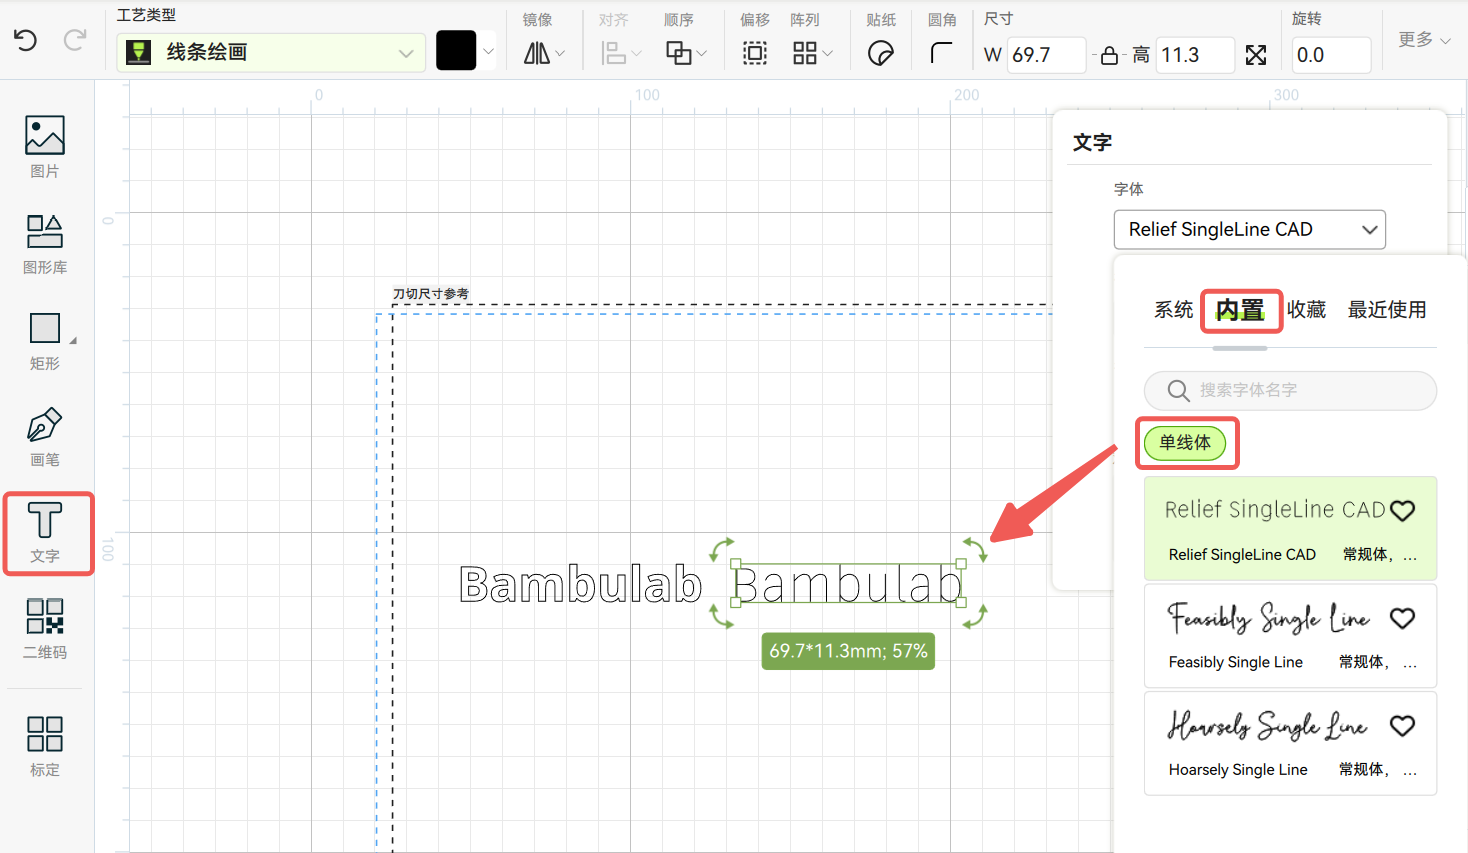Click the selected single-line Bambulab text
Viewport: 1468px width, 853px height.
click(x=848, y=584)
